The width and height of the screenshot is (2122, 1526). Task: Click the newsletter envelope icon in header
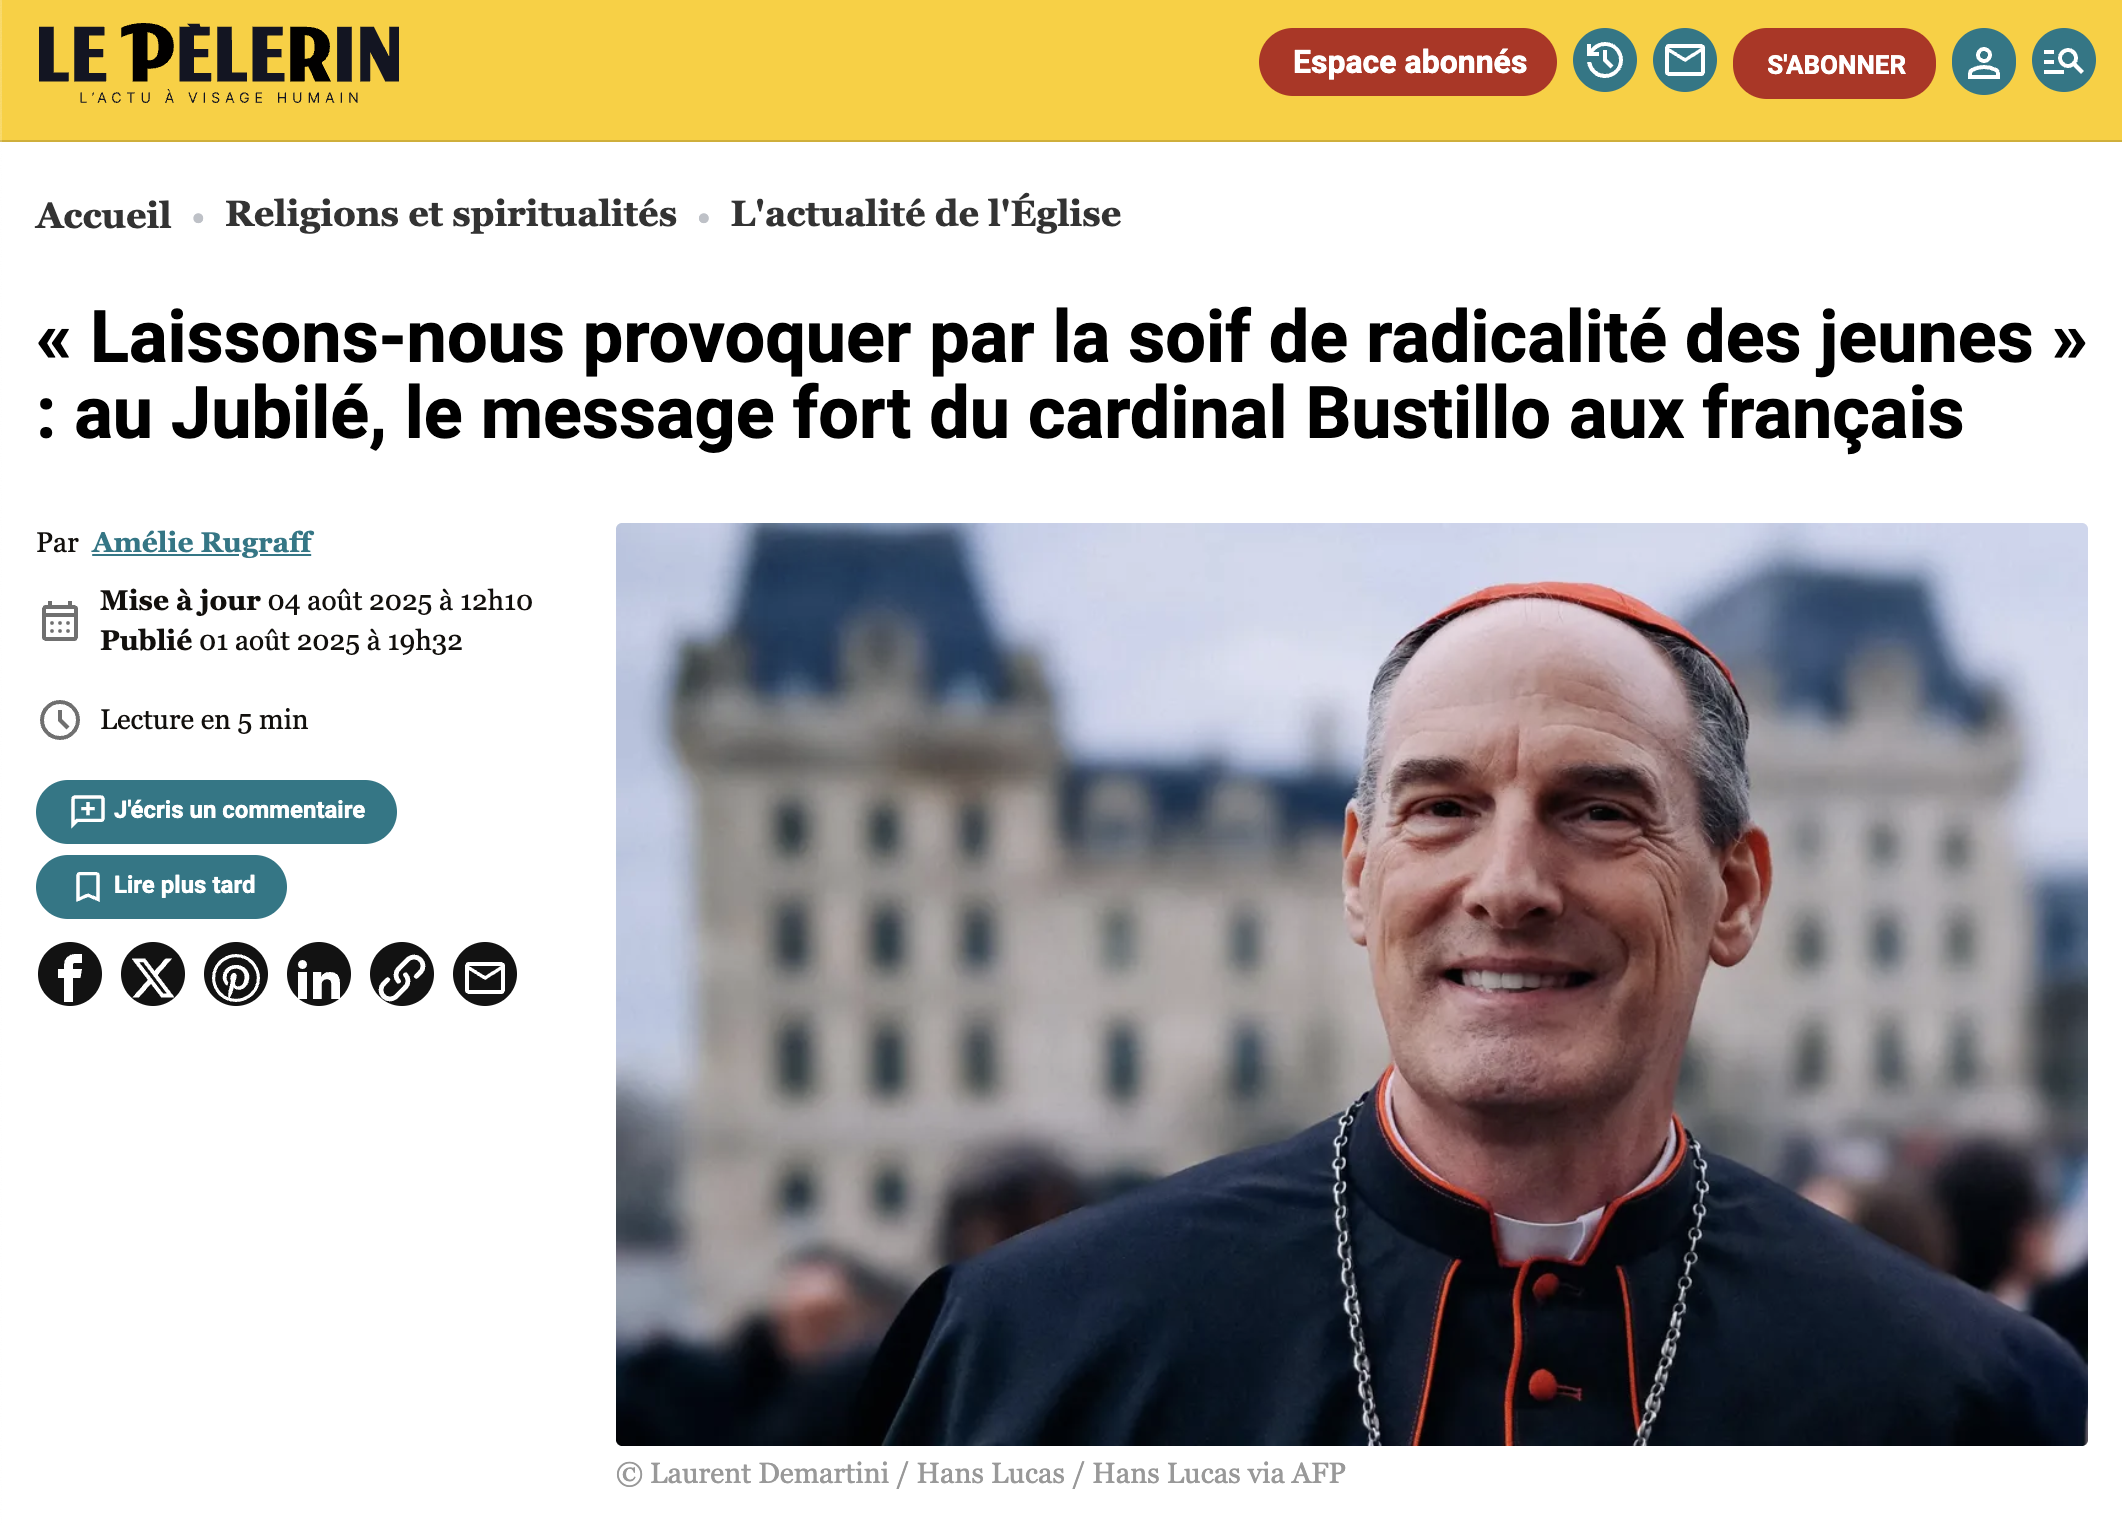(x=1684, y=61)
